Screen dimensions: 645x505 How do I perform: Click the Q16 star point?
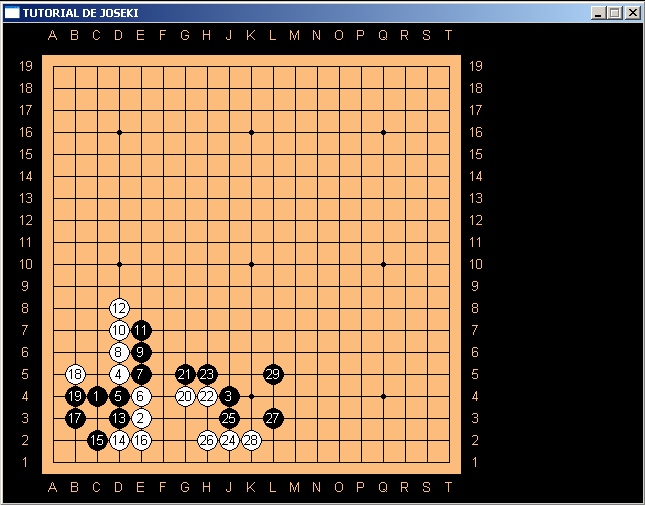click(383, 132)
